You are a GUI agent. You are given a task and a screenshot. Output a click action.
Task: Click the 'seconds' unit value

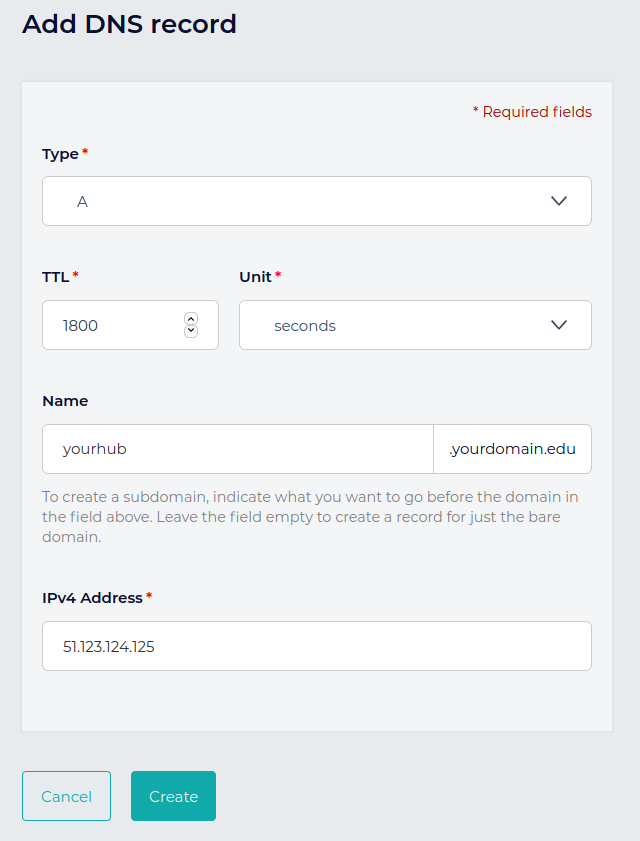tap(305, 326)
